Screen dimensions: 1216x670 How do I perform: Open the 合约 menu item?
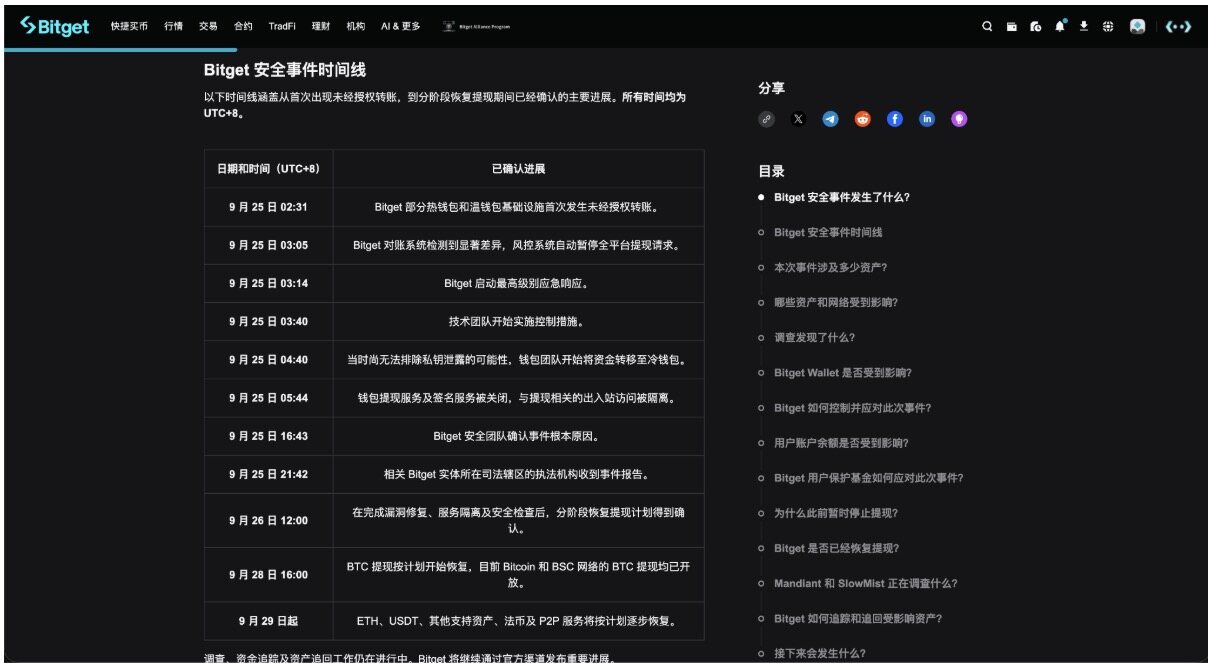pyautogui.click(x=243, y=26)
